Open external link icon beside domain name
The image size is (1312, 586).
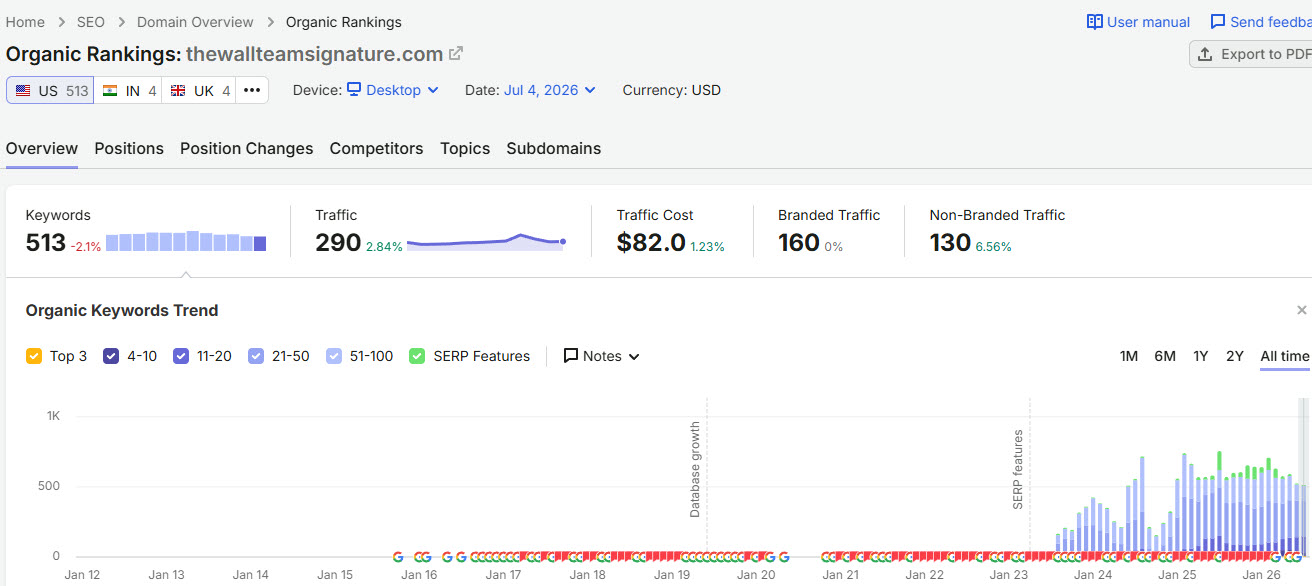456,54
